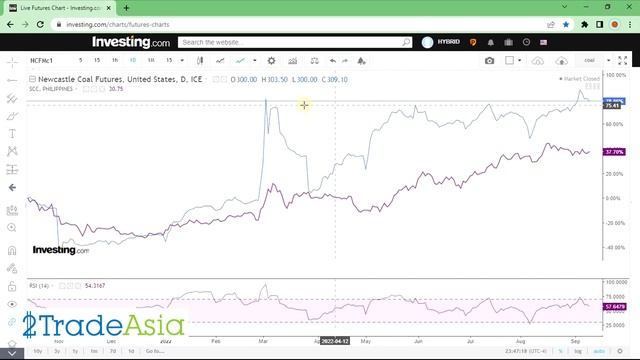Select the crosshair cursor tool
The image size is (640, 360).
coord(12,62)
